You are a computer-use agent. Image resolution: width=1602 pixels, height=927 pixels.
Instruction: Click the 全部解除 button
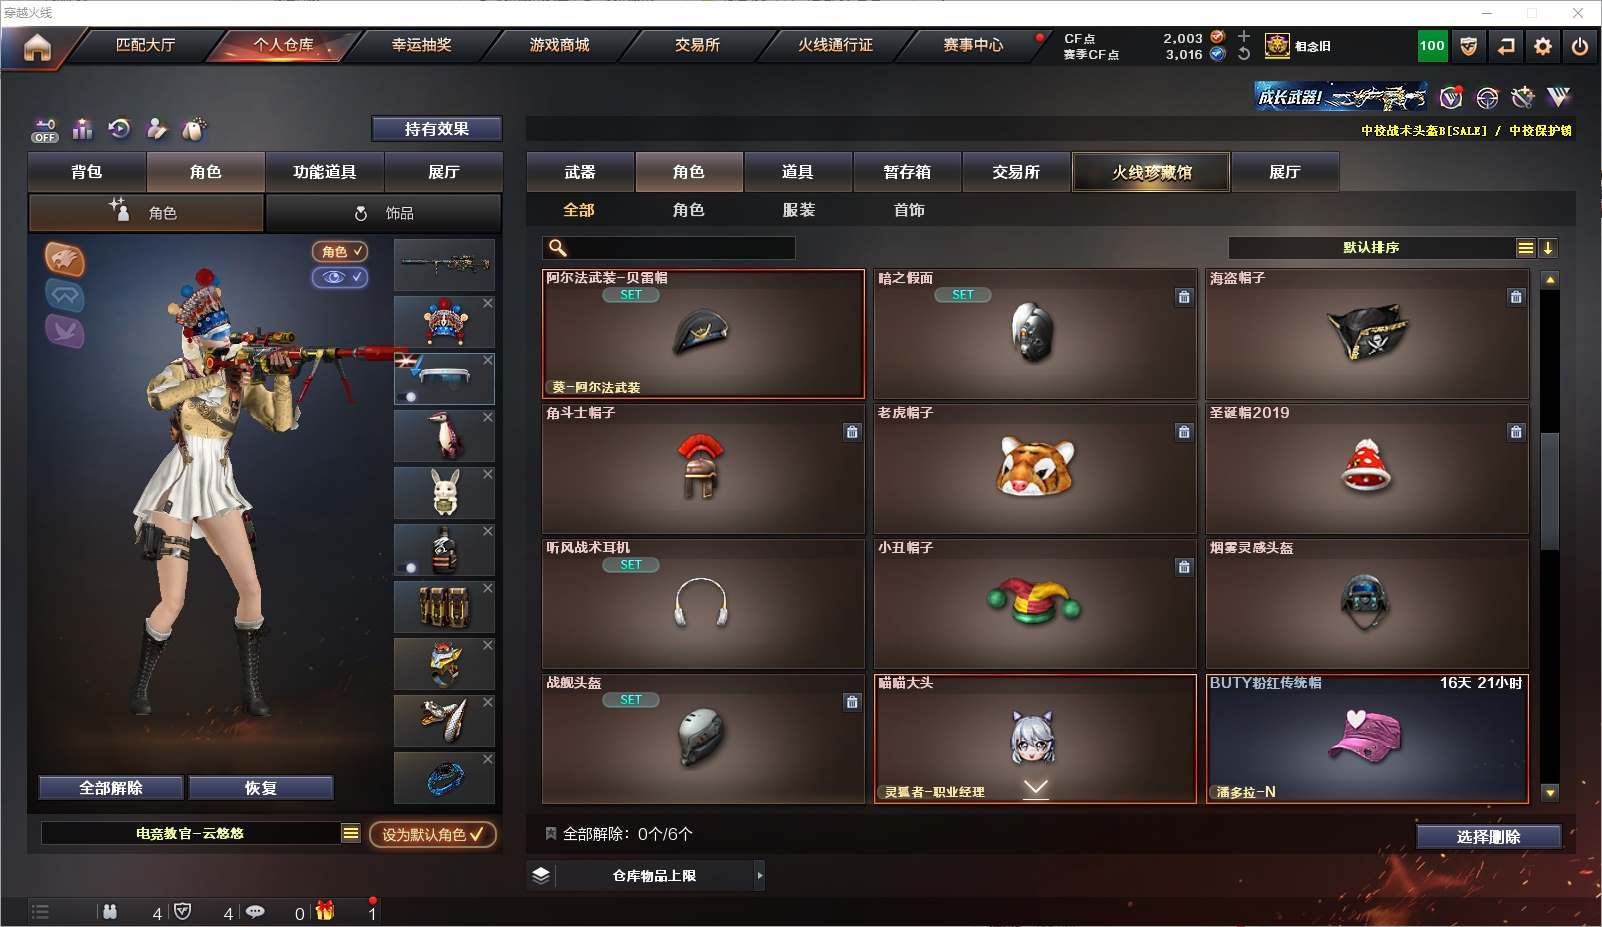click(111, 788)
